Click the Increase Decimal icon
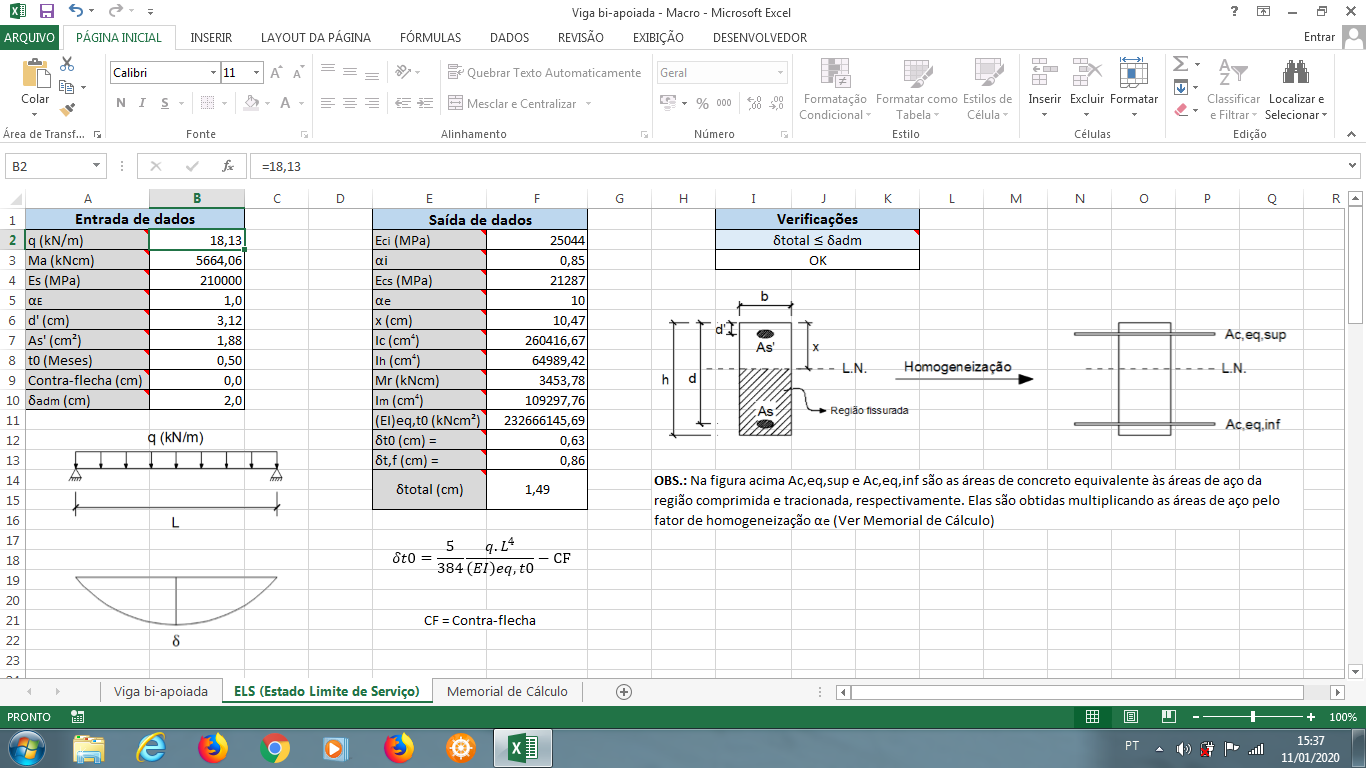1366x768 pixels. tap(753, 103)
